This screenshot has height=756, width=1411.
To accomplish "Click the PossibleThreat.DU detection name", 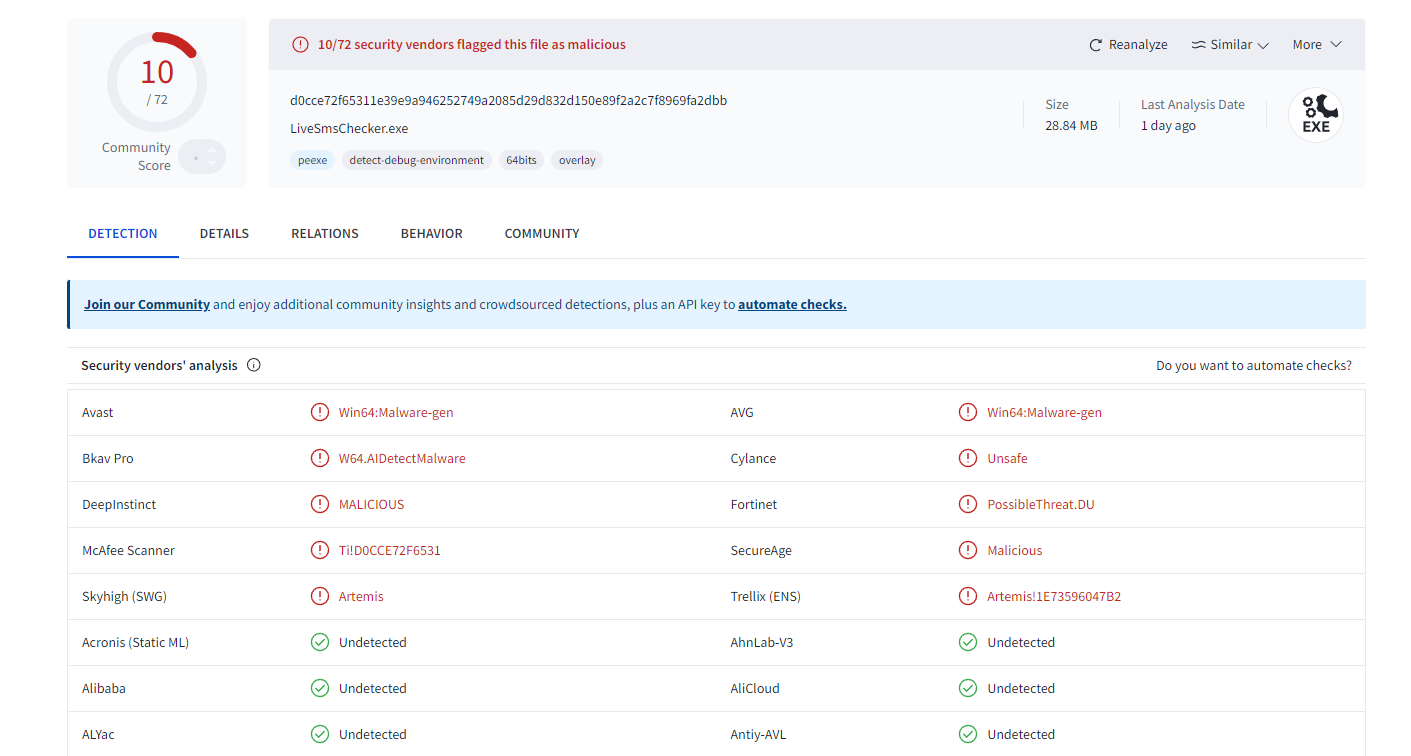I will pyautogui.click(x=1040, y=504).
